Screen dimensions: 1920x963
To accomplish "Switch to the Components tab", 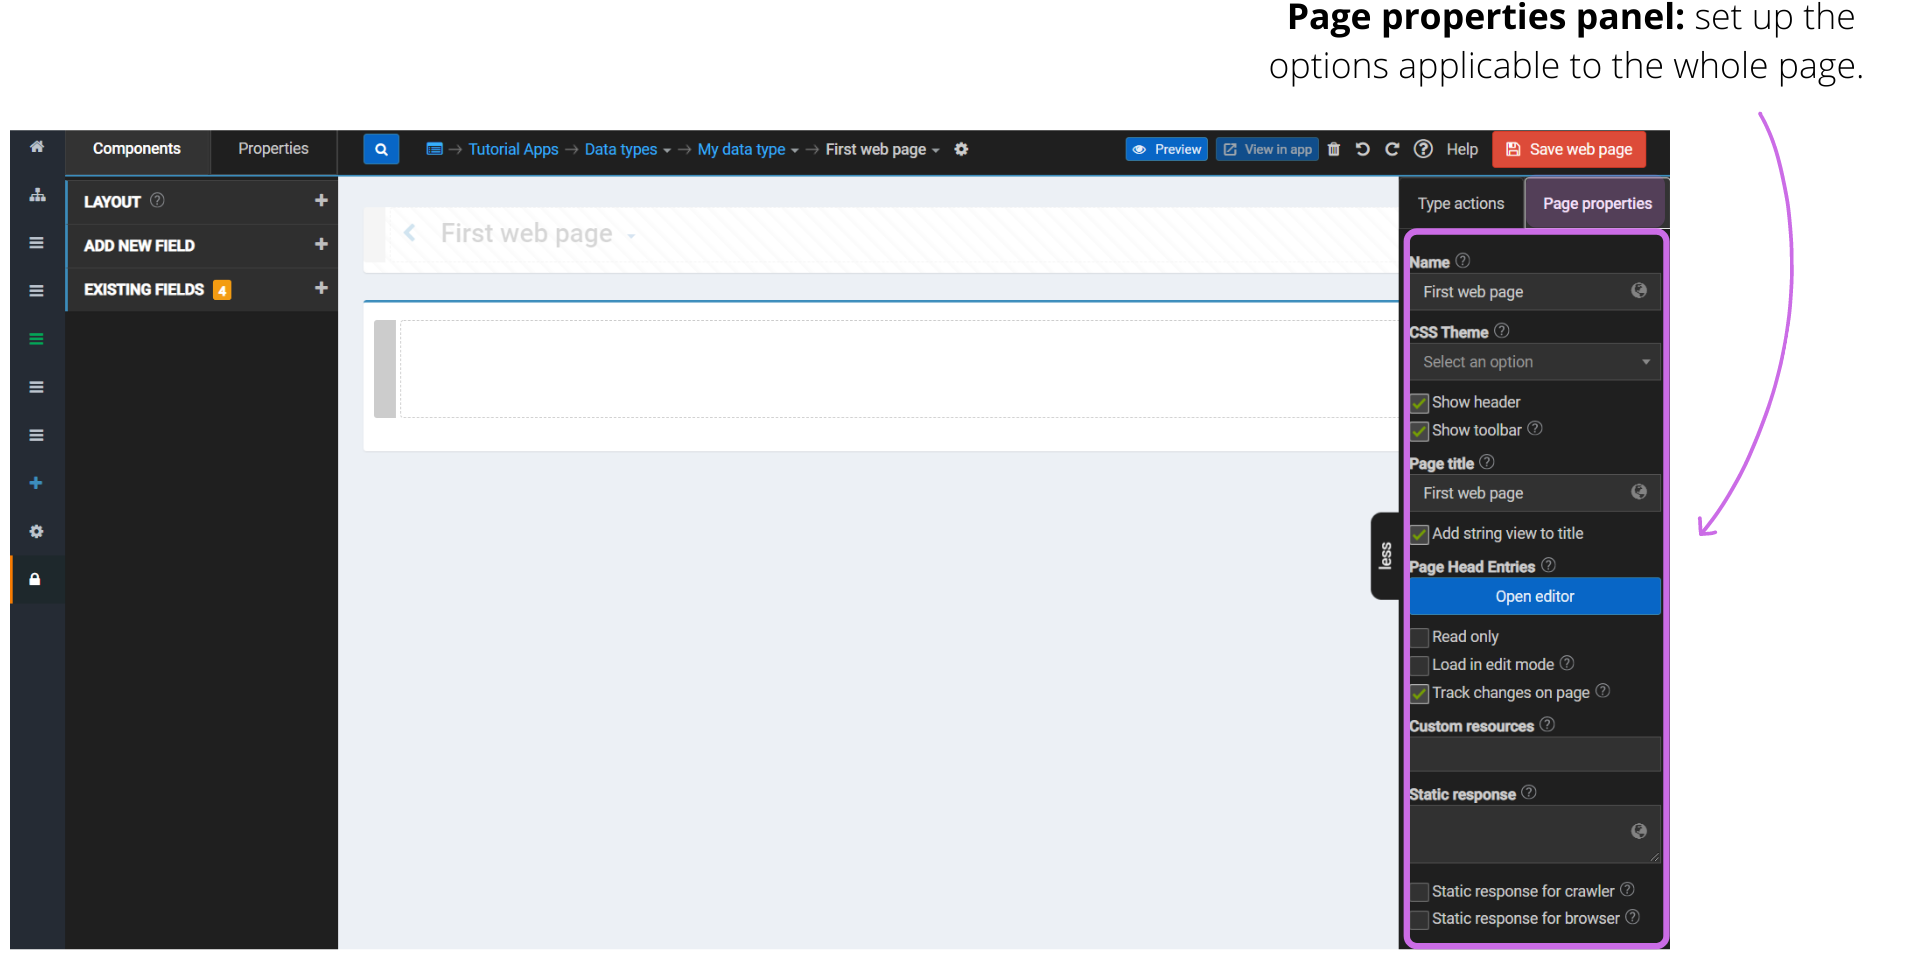I will tap(137, 149).
